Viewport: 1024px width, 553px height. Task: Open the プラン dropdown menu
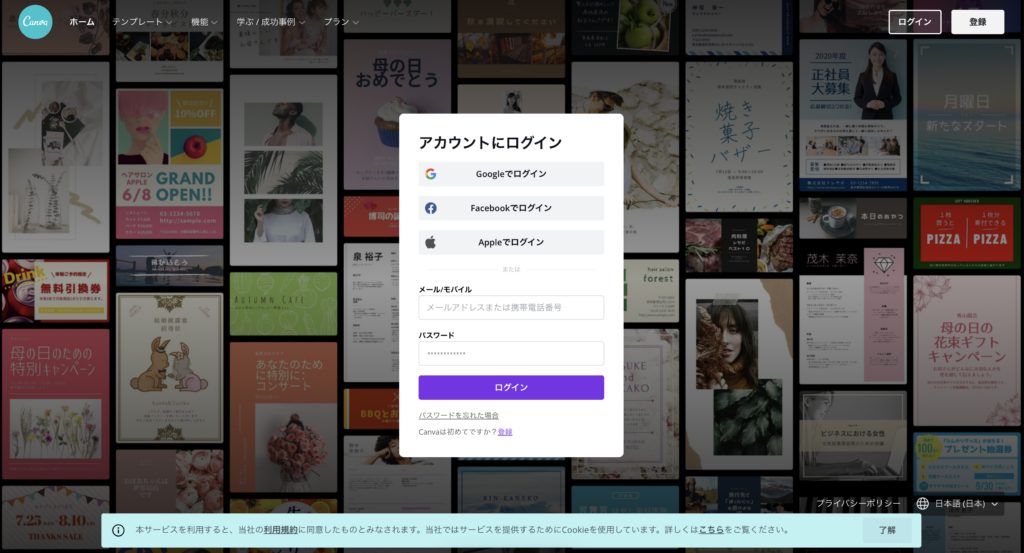341,21
